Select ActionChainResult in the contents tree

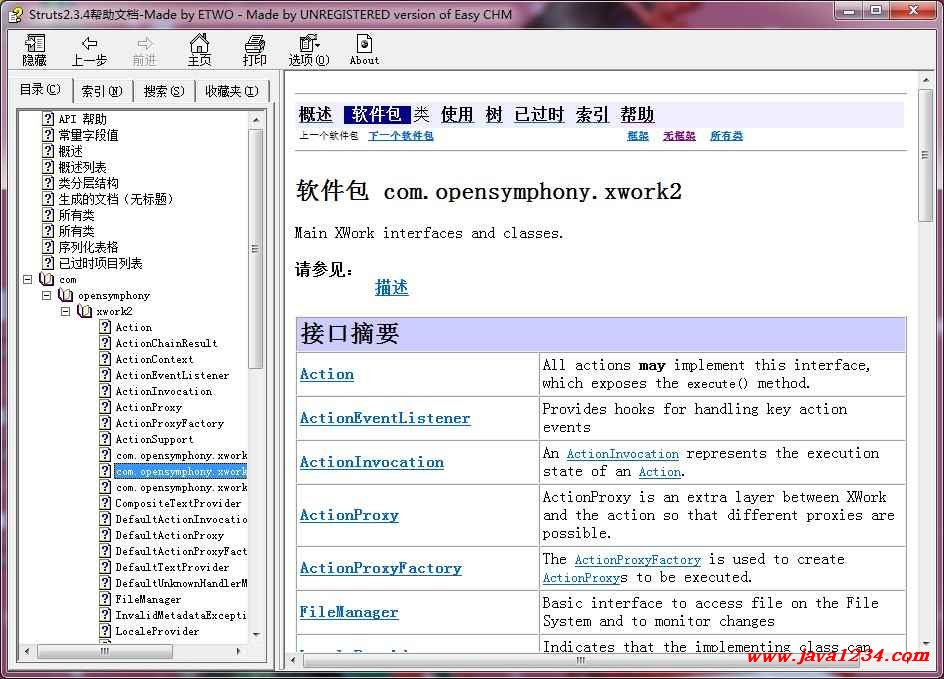(165, 343)
